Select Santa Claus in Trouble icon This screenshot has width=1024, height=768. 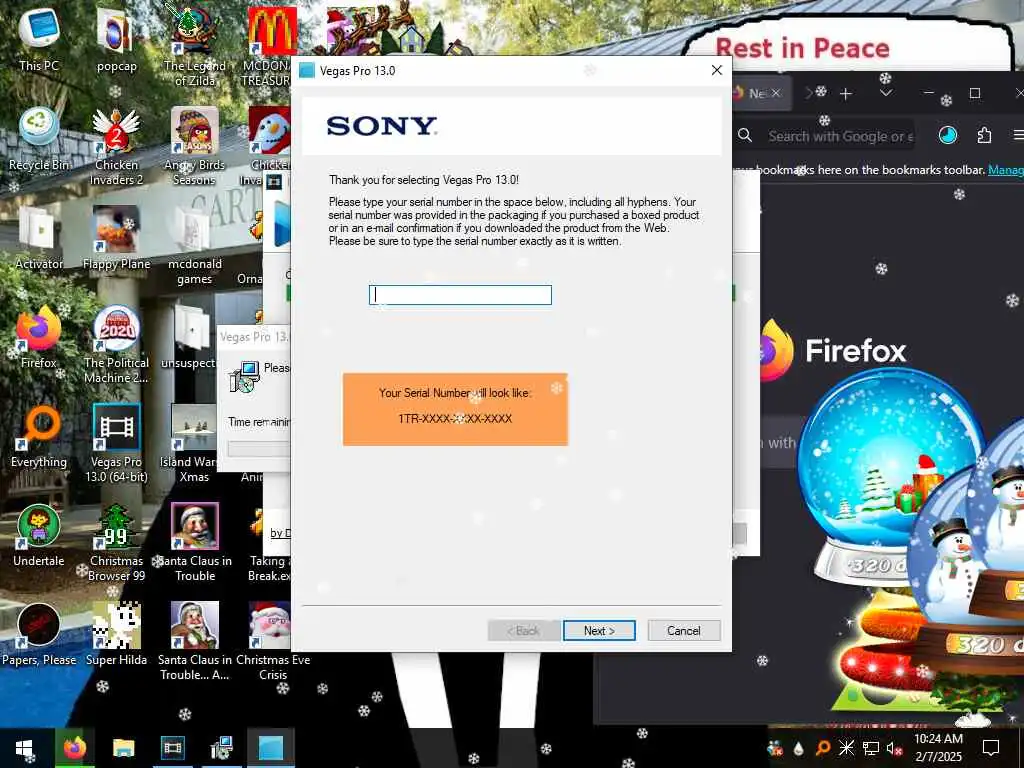[x=194, y=542]
